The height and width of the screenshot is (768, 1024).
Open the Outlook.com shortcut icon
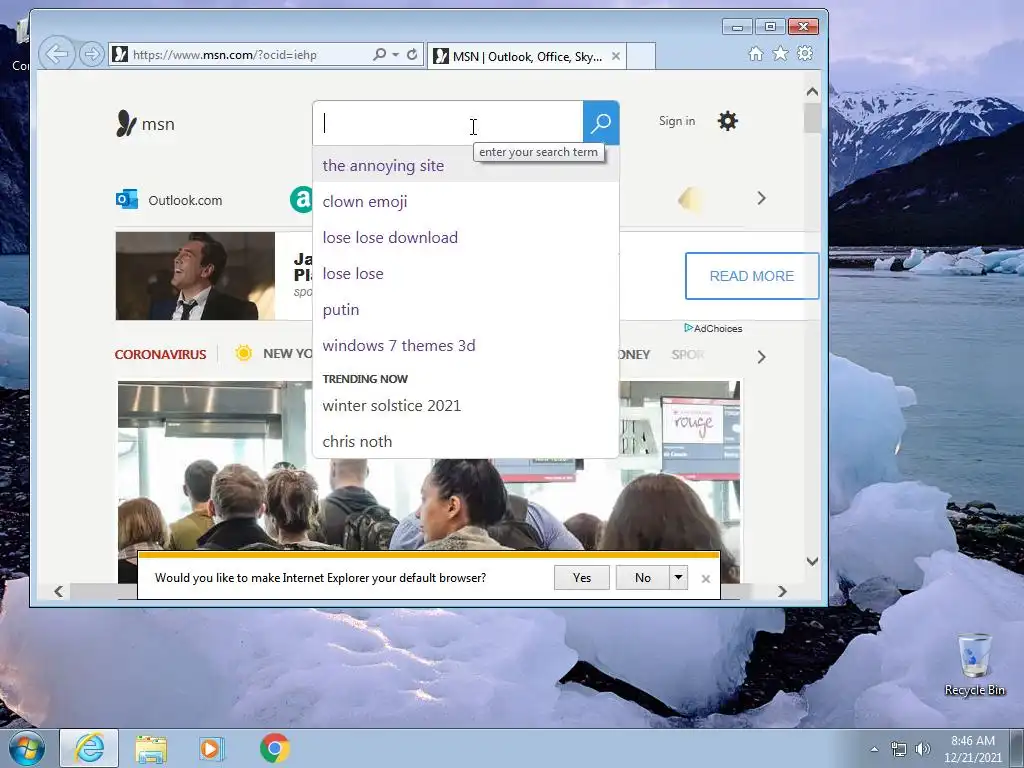tap(127, 199)
